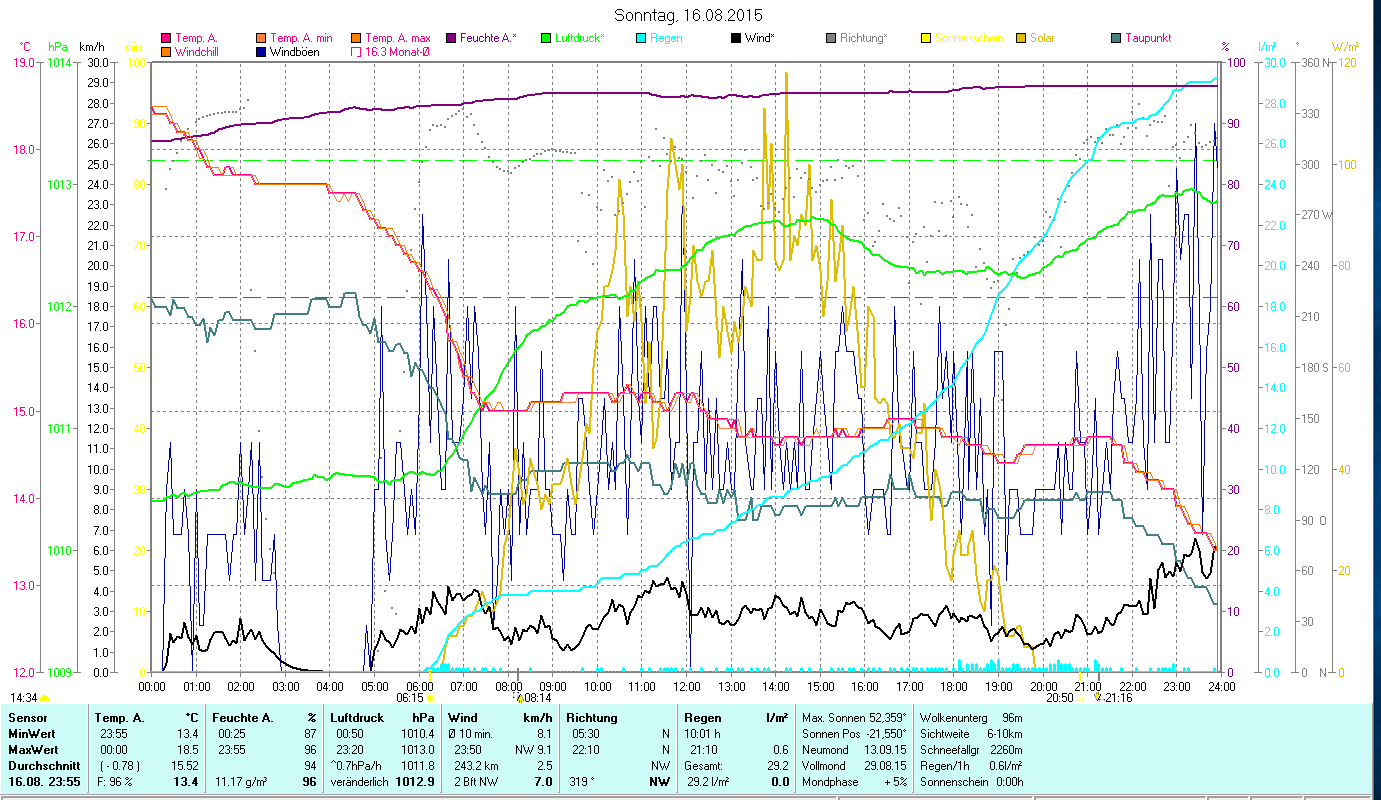Image resolution: width=1381 pixels, height=800 pixels.
Task: Click the Sichtweite 6-10km entry
Action: click(x=971, y=734)
